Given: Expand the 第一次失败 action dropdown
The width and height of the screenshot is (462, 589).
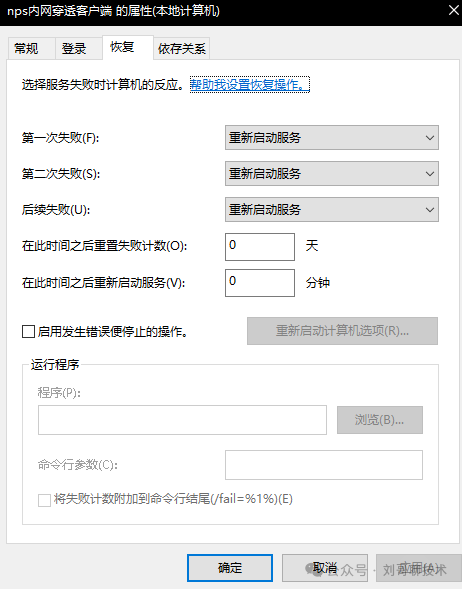Looking at the screenshot, I should click(332, 137).
